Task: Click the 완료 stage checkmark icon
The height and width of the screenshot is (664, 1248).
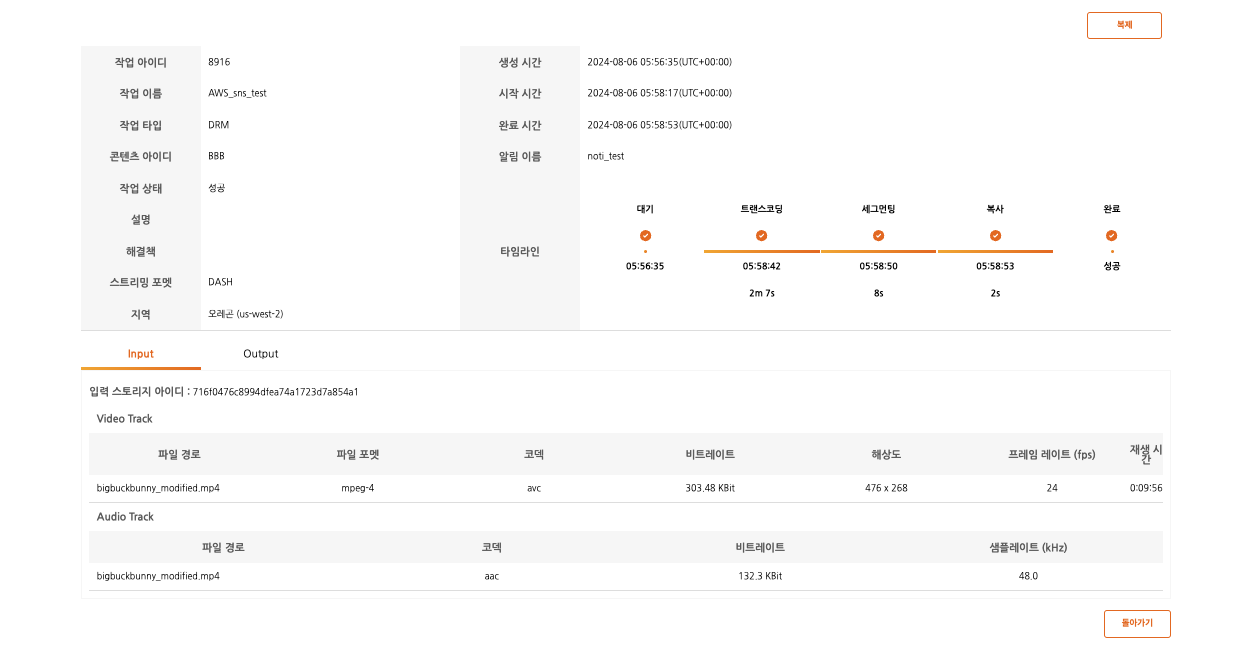Action: 1111,236
